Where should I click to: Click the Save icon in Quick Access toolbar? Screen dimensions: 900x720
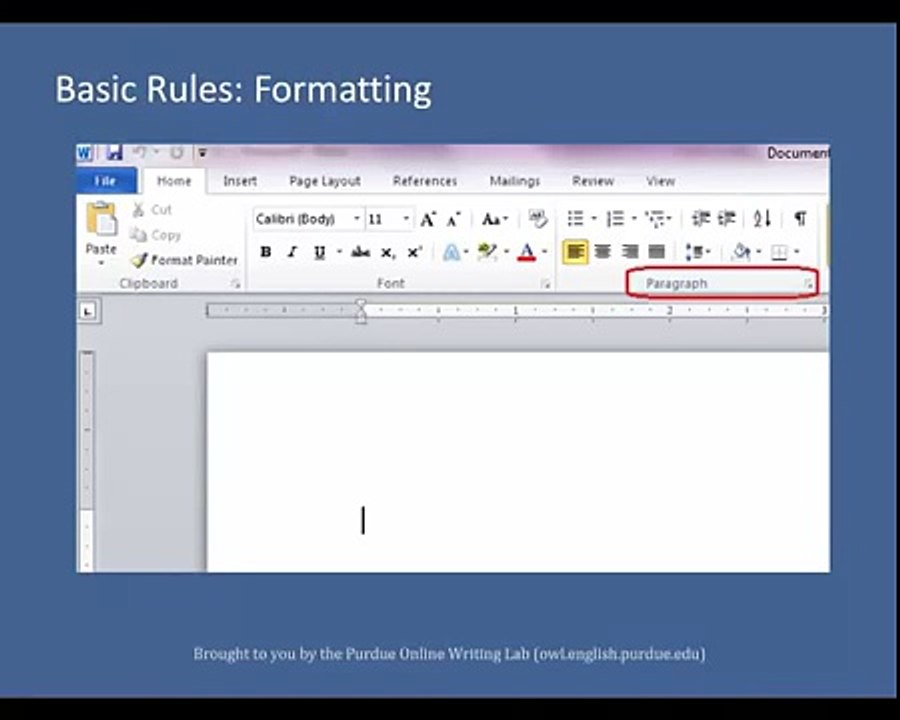point(114,153)
